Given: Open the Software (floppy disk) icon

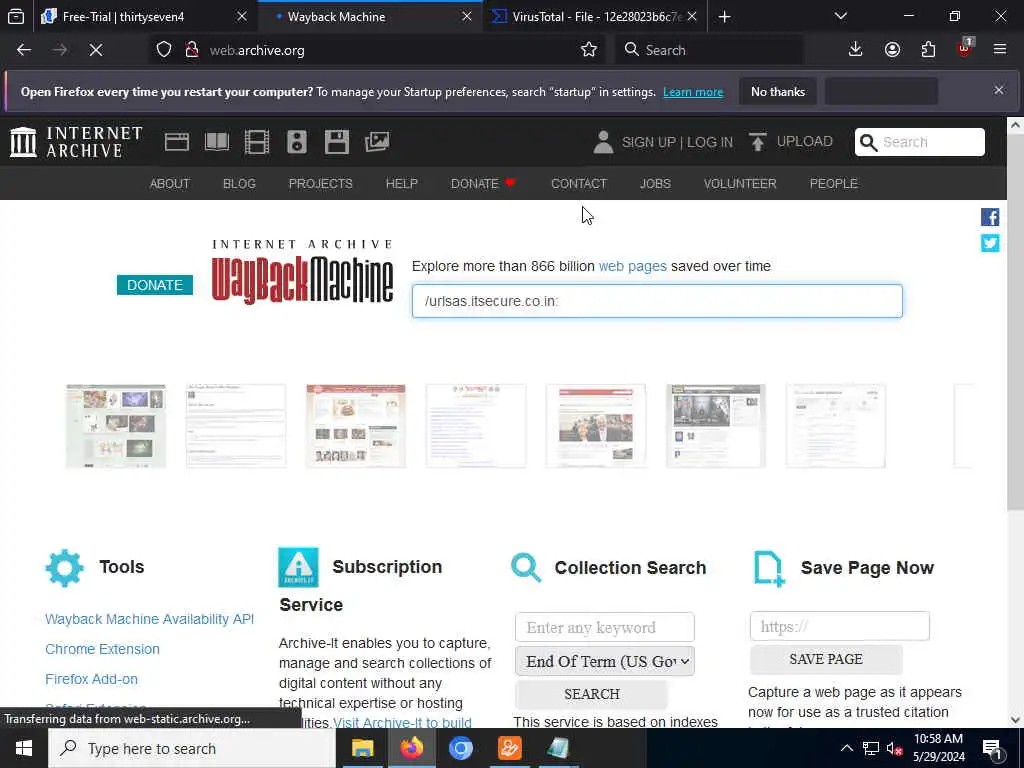Looking at the screenshot, I should (337, 142).
